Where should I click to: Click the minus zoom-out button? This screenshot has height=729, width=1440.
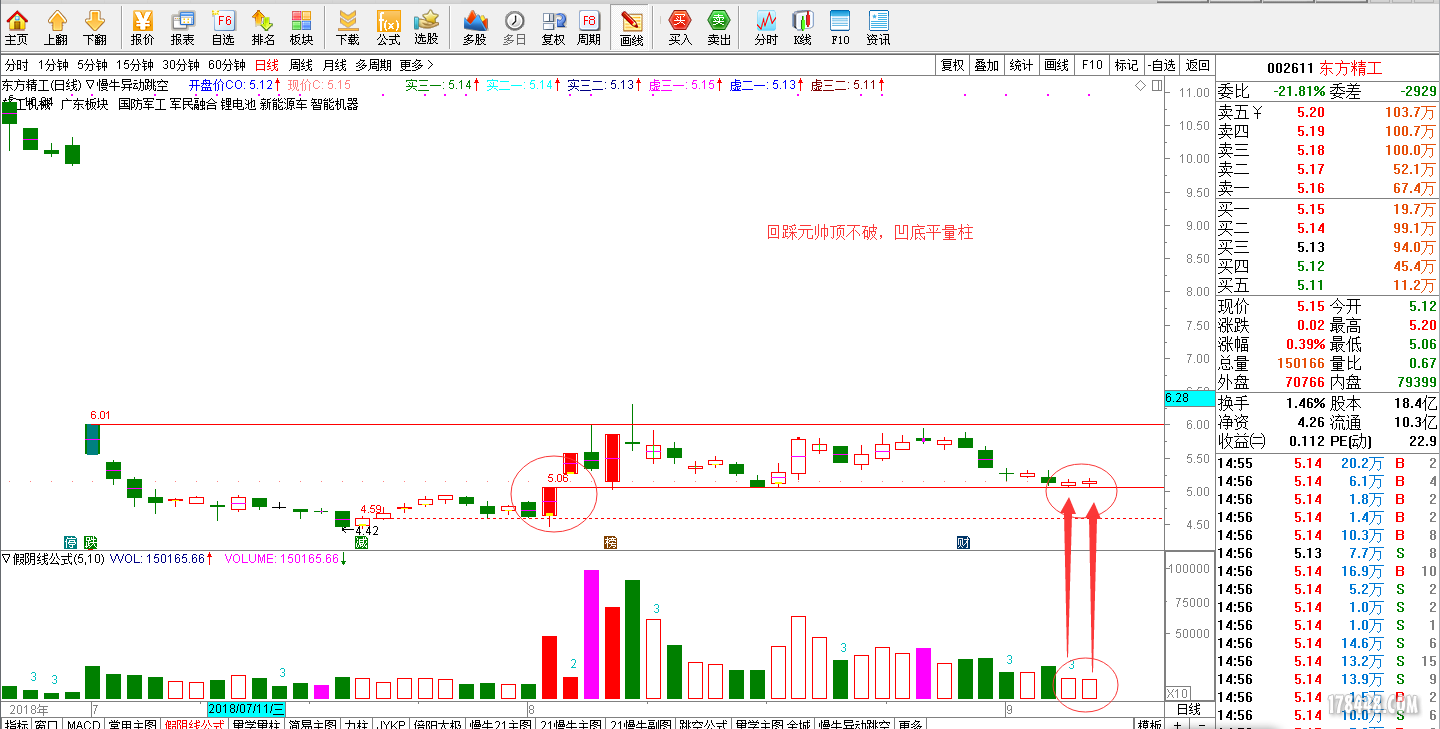point(1202,724)
